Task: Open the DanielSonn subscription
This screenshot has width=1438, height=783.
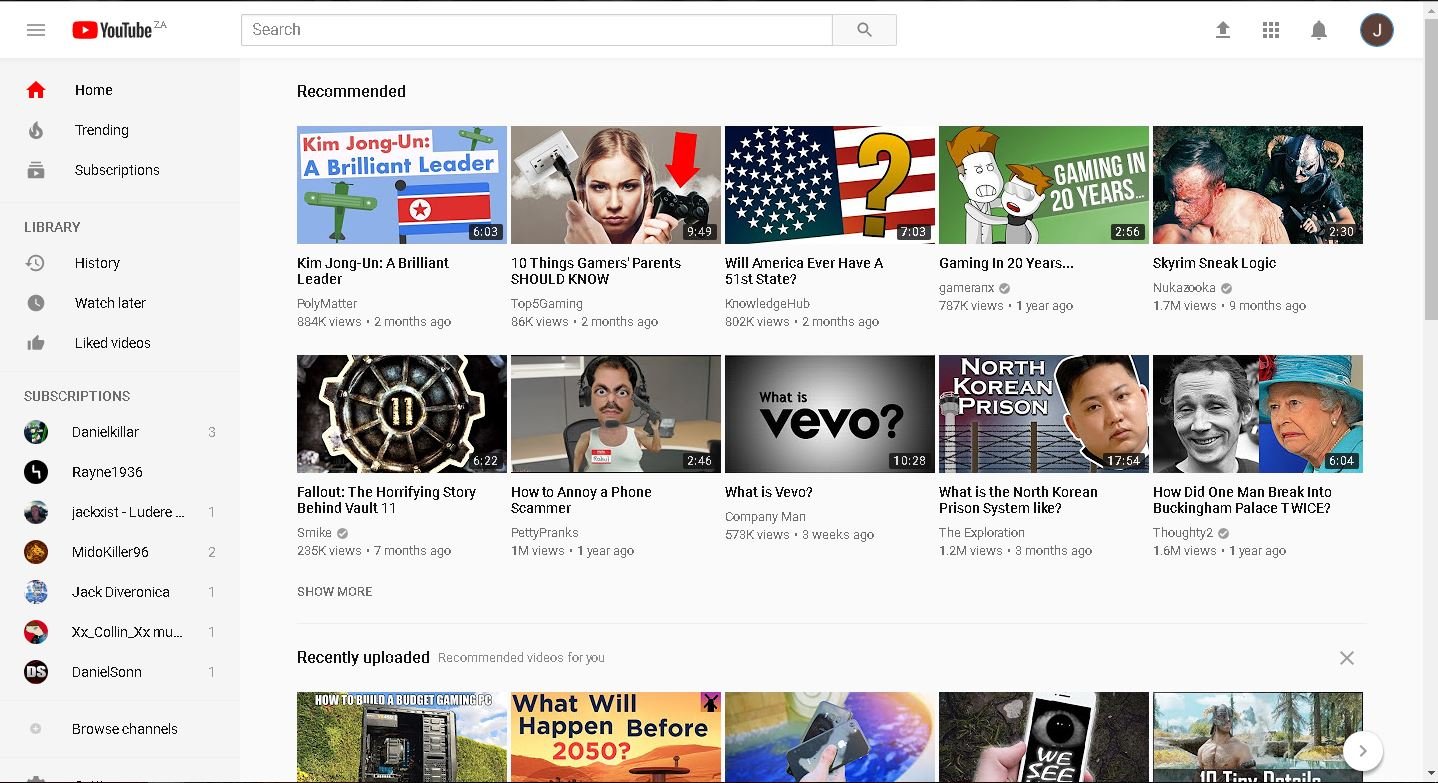Action: (x=120, y=672)
